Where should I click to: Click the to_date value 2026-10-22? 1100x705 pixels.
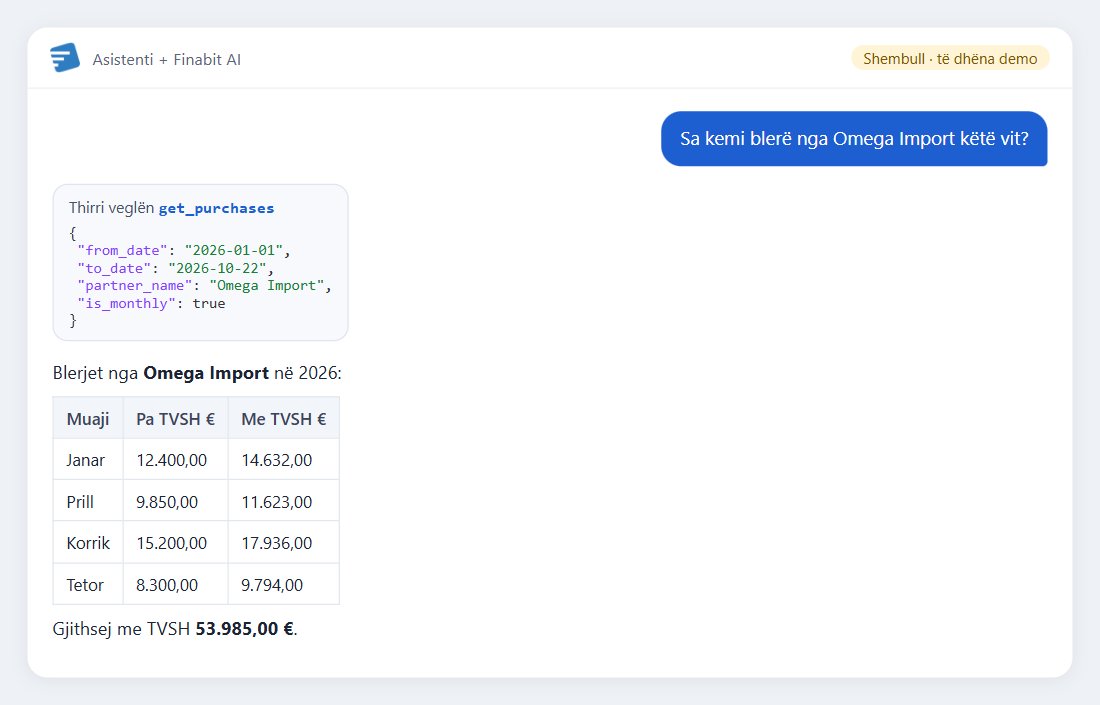point(217,268)
